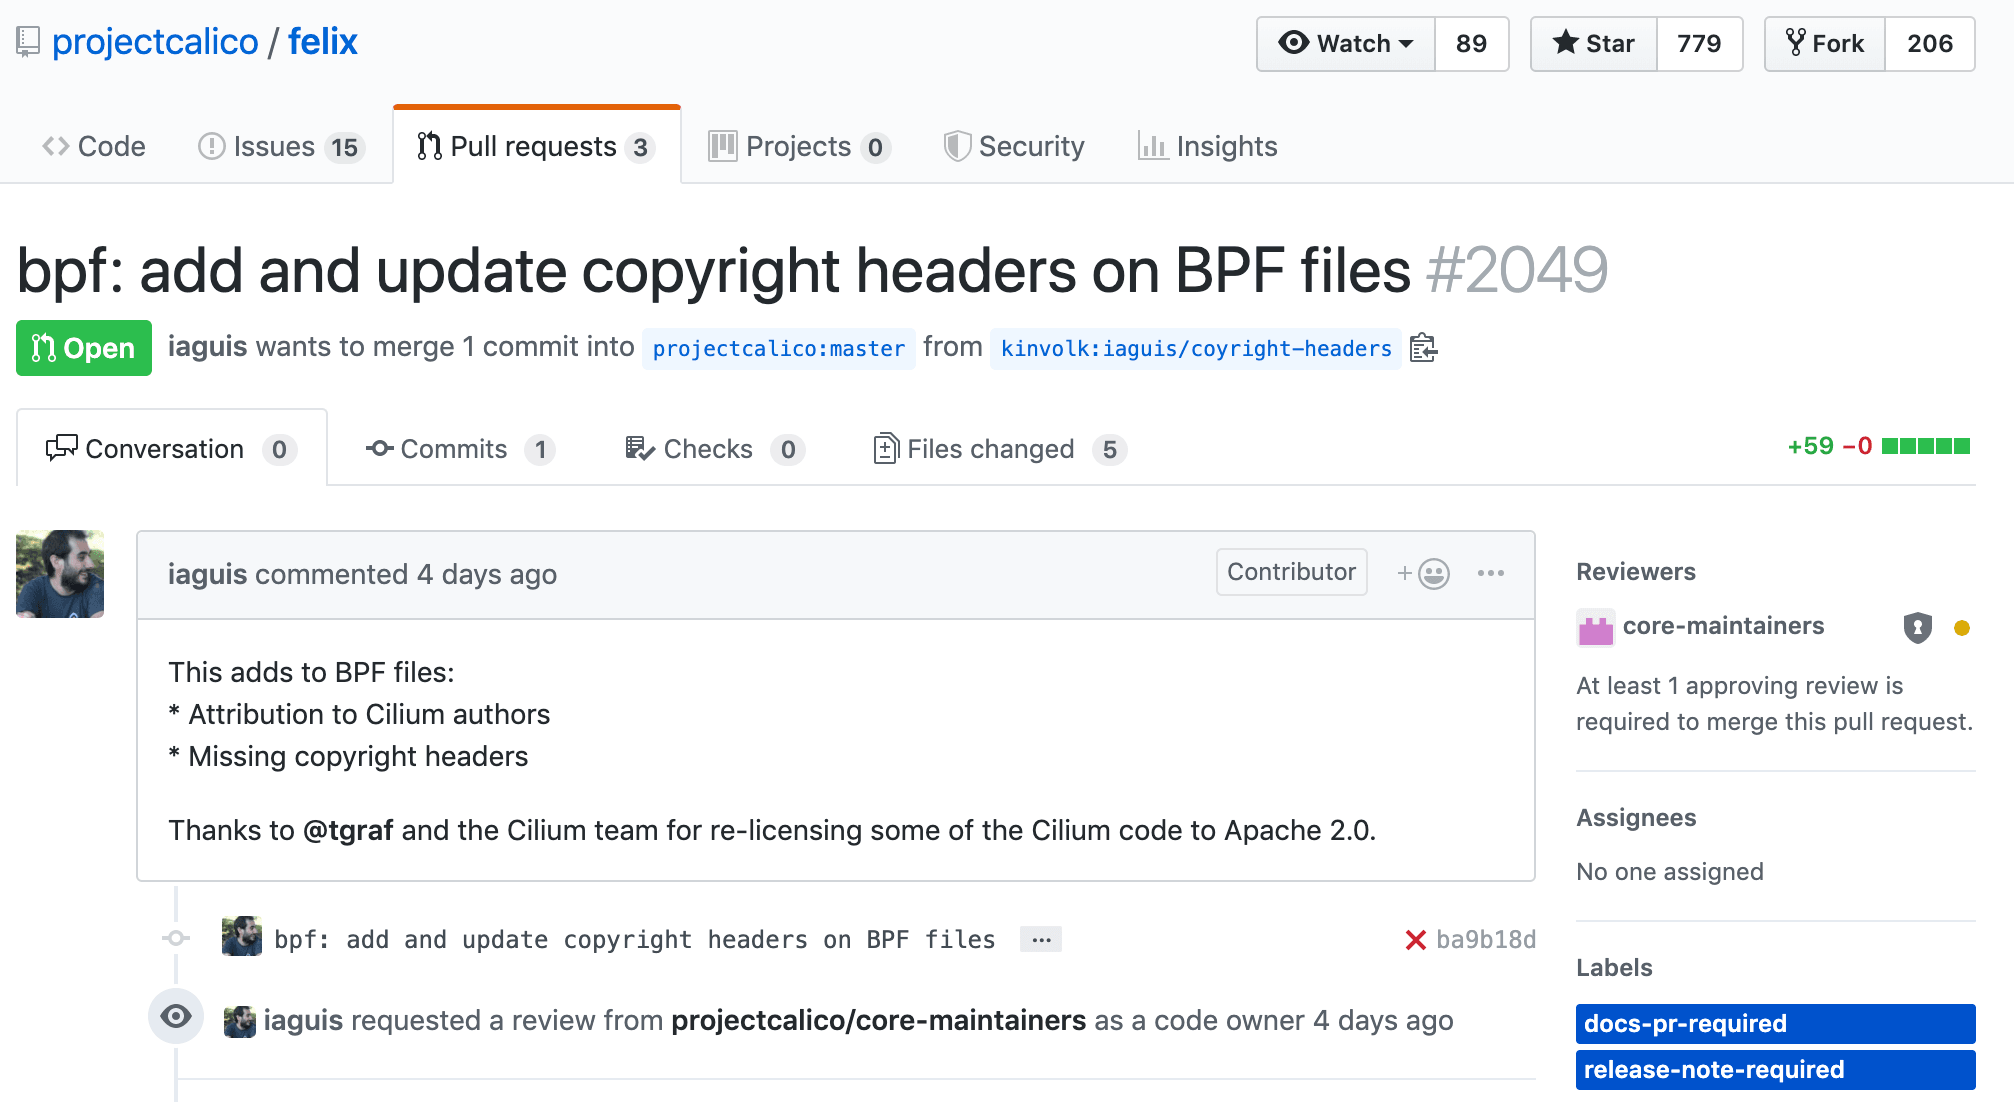This screenshot has width=2014, height=1102.
Task: Click the release-note-required label
Action: [1776, 1070]
